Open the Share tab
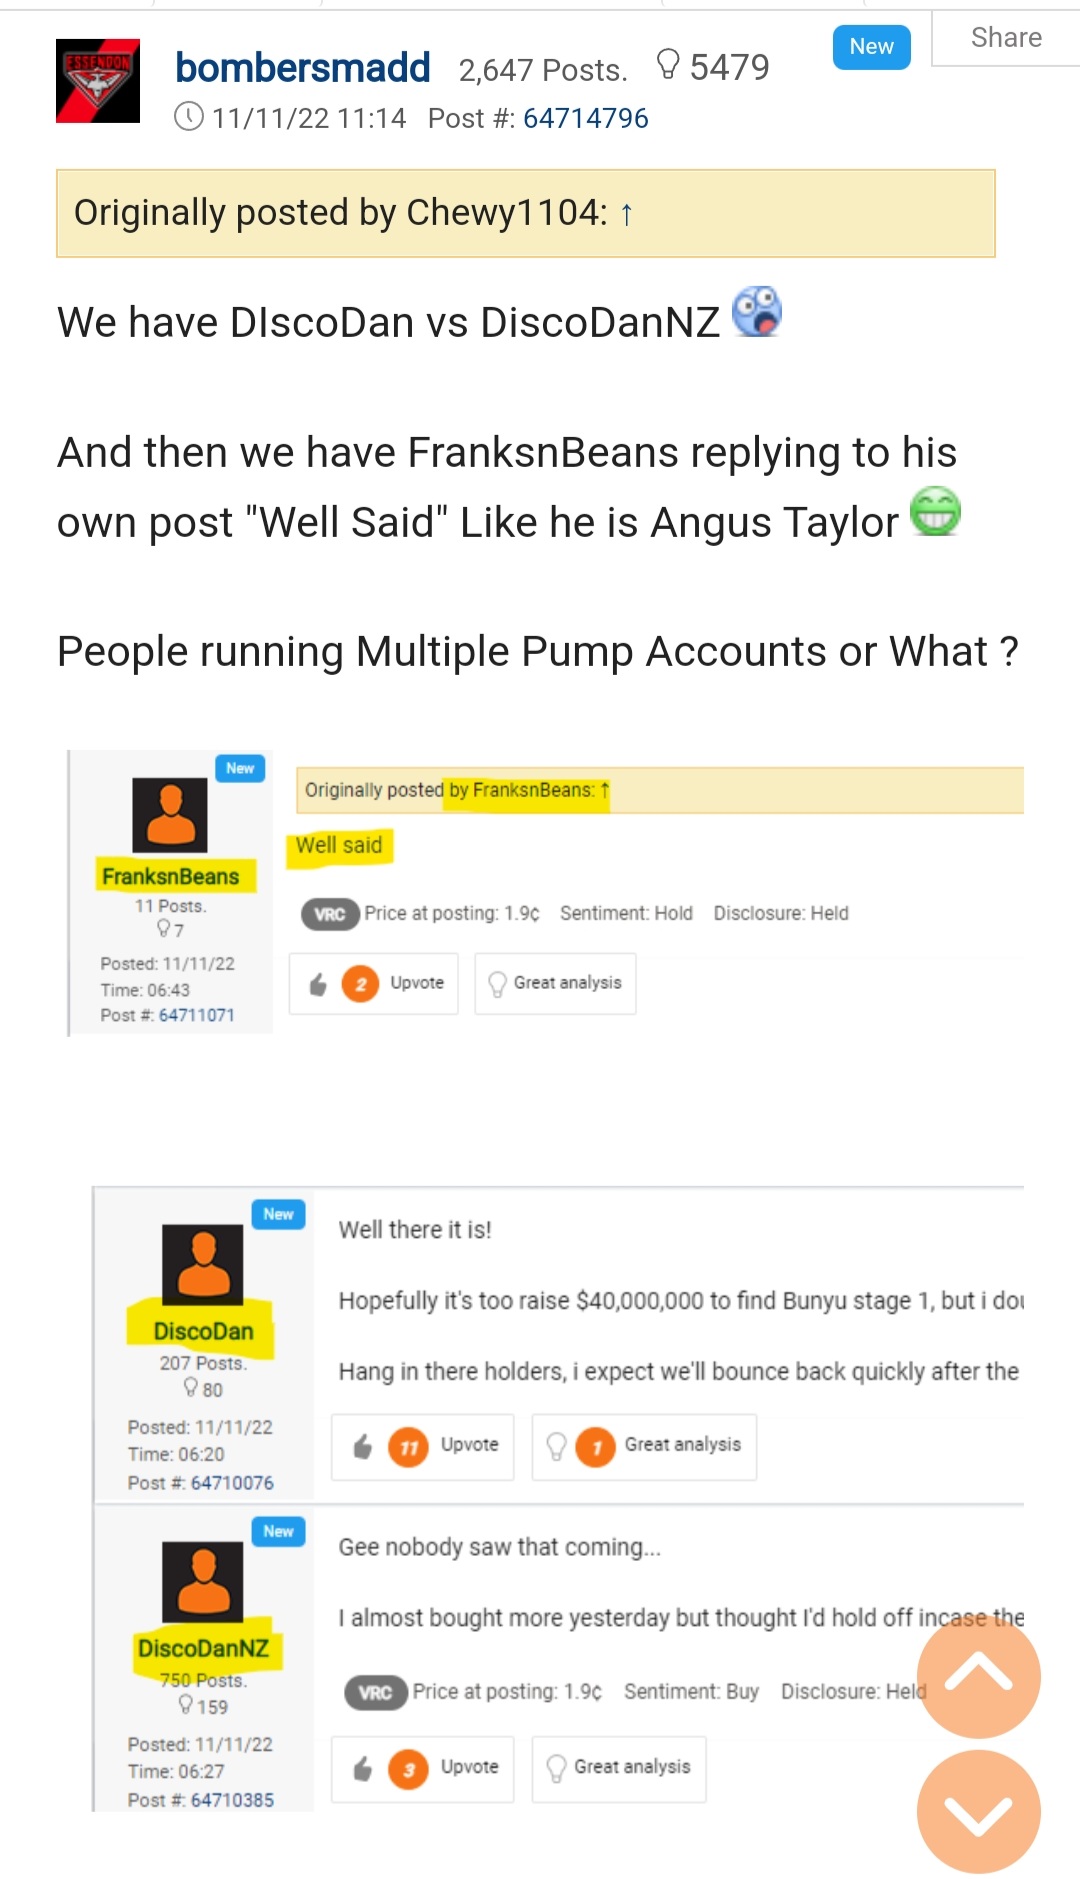 pyautogui.click(x=1005, y=38)
